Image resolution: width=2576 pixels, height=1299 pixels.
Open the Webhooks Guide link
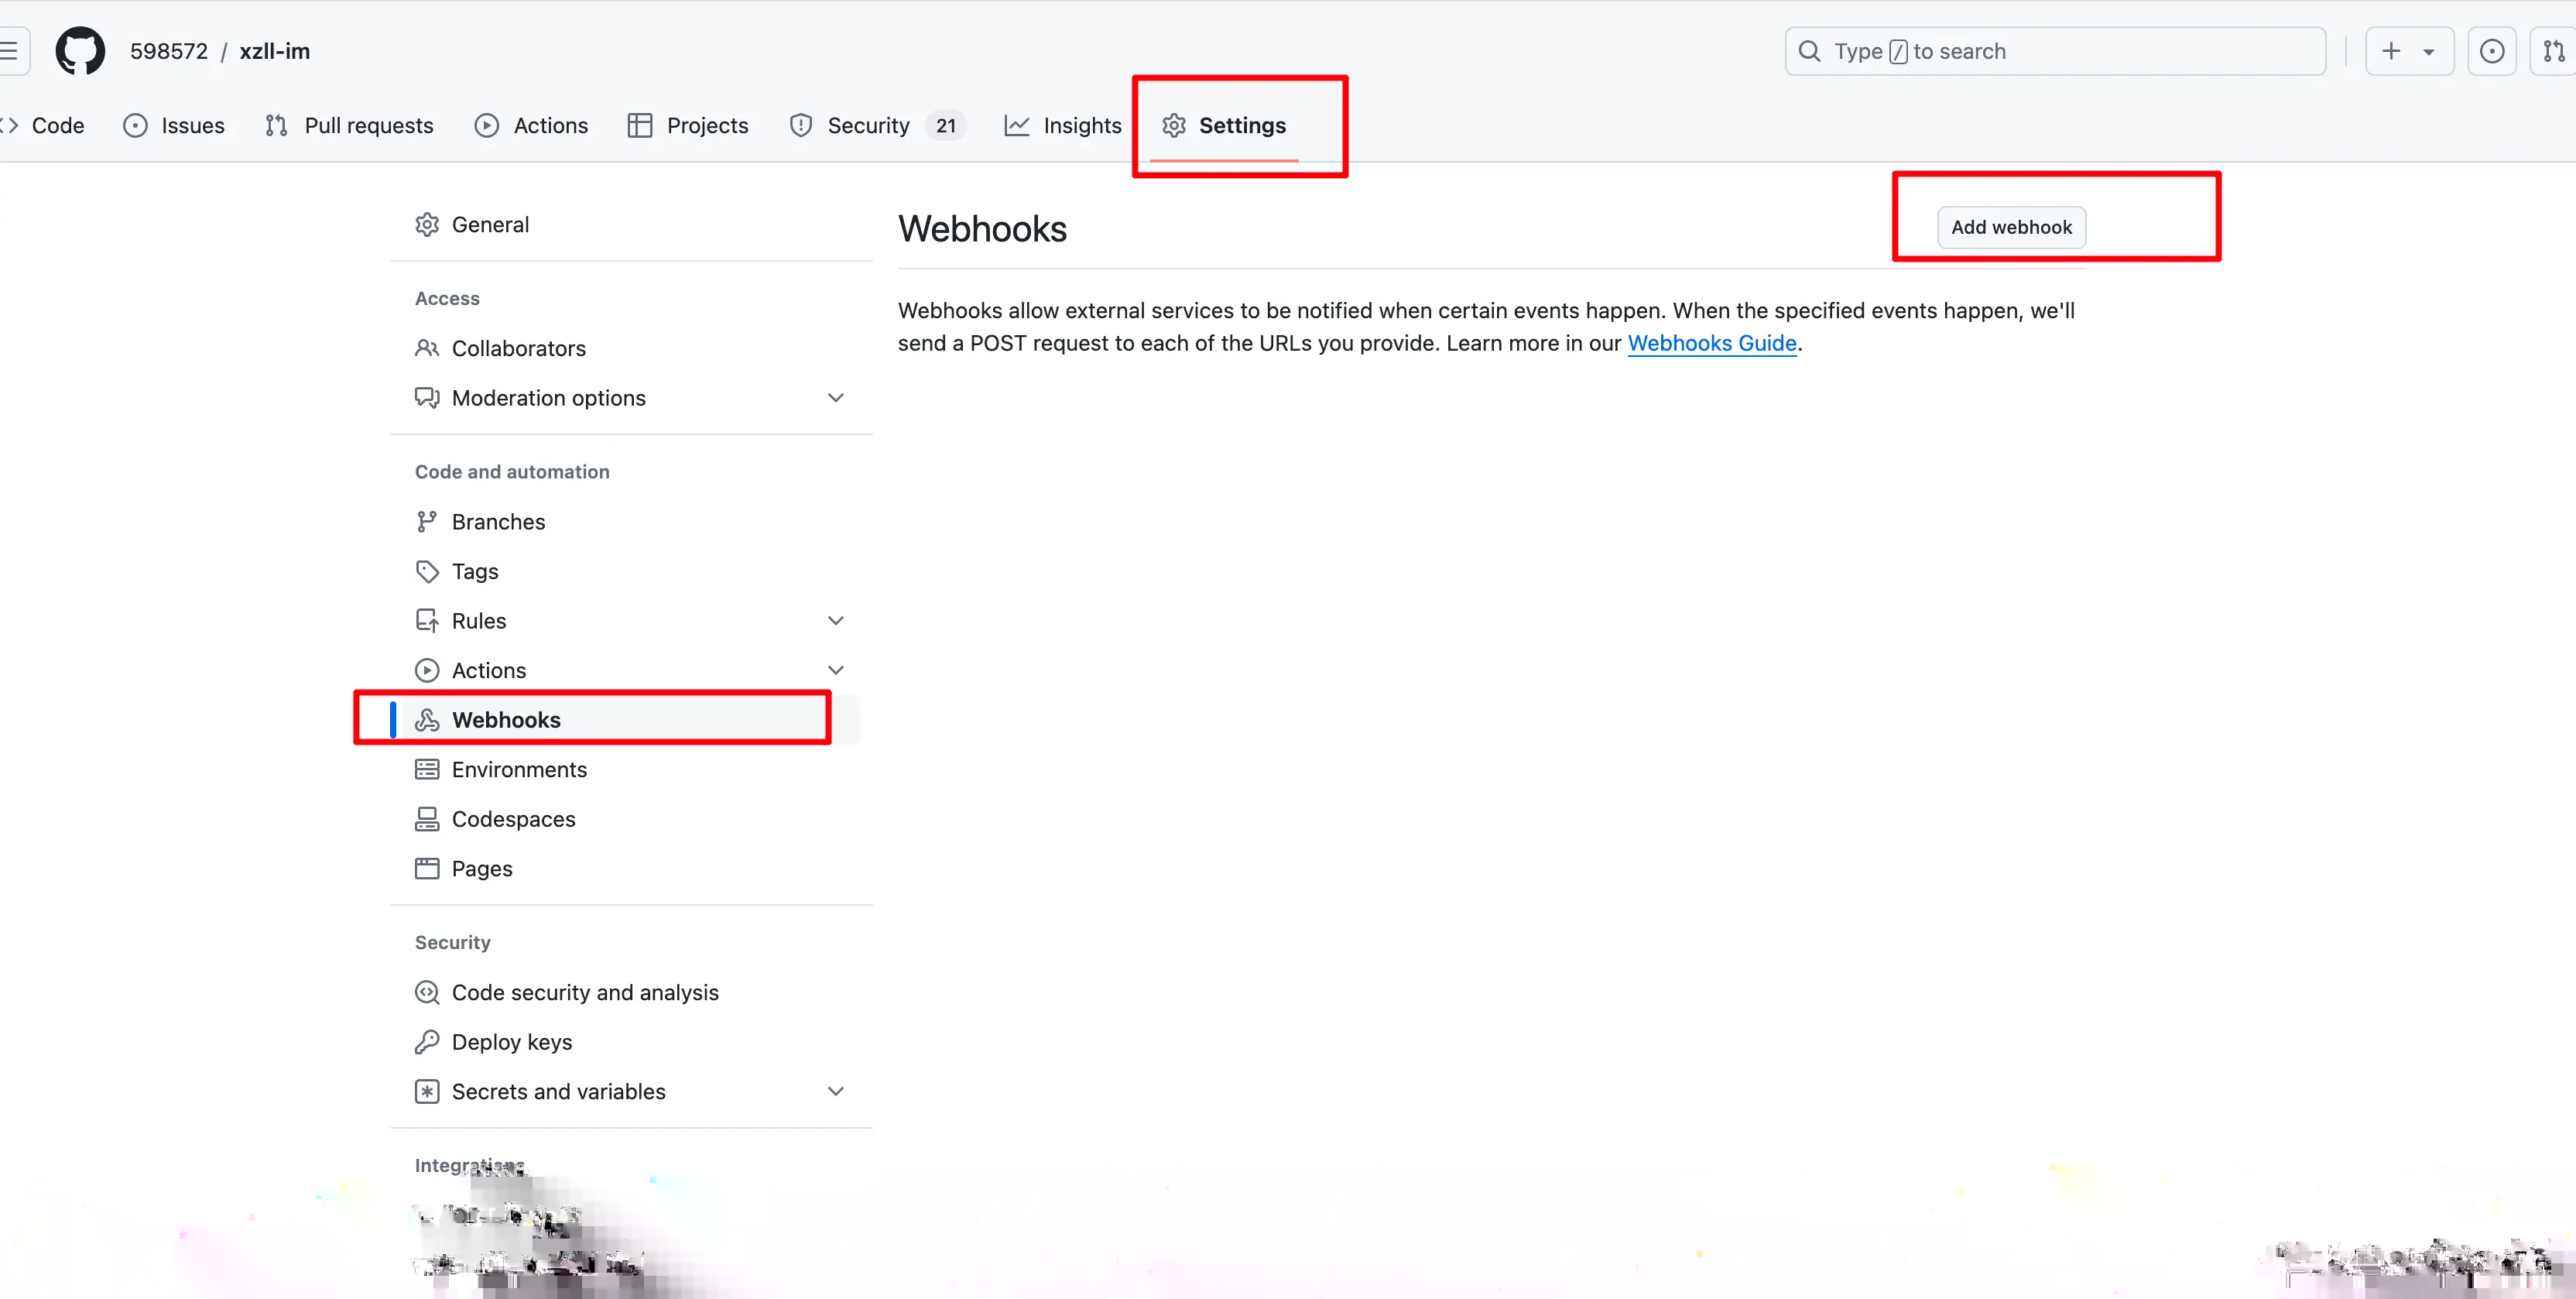1712,343
